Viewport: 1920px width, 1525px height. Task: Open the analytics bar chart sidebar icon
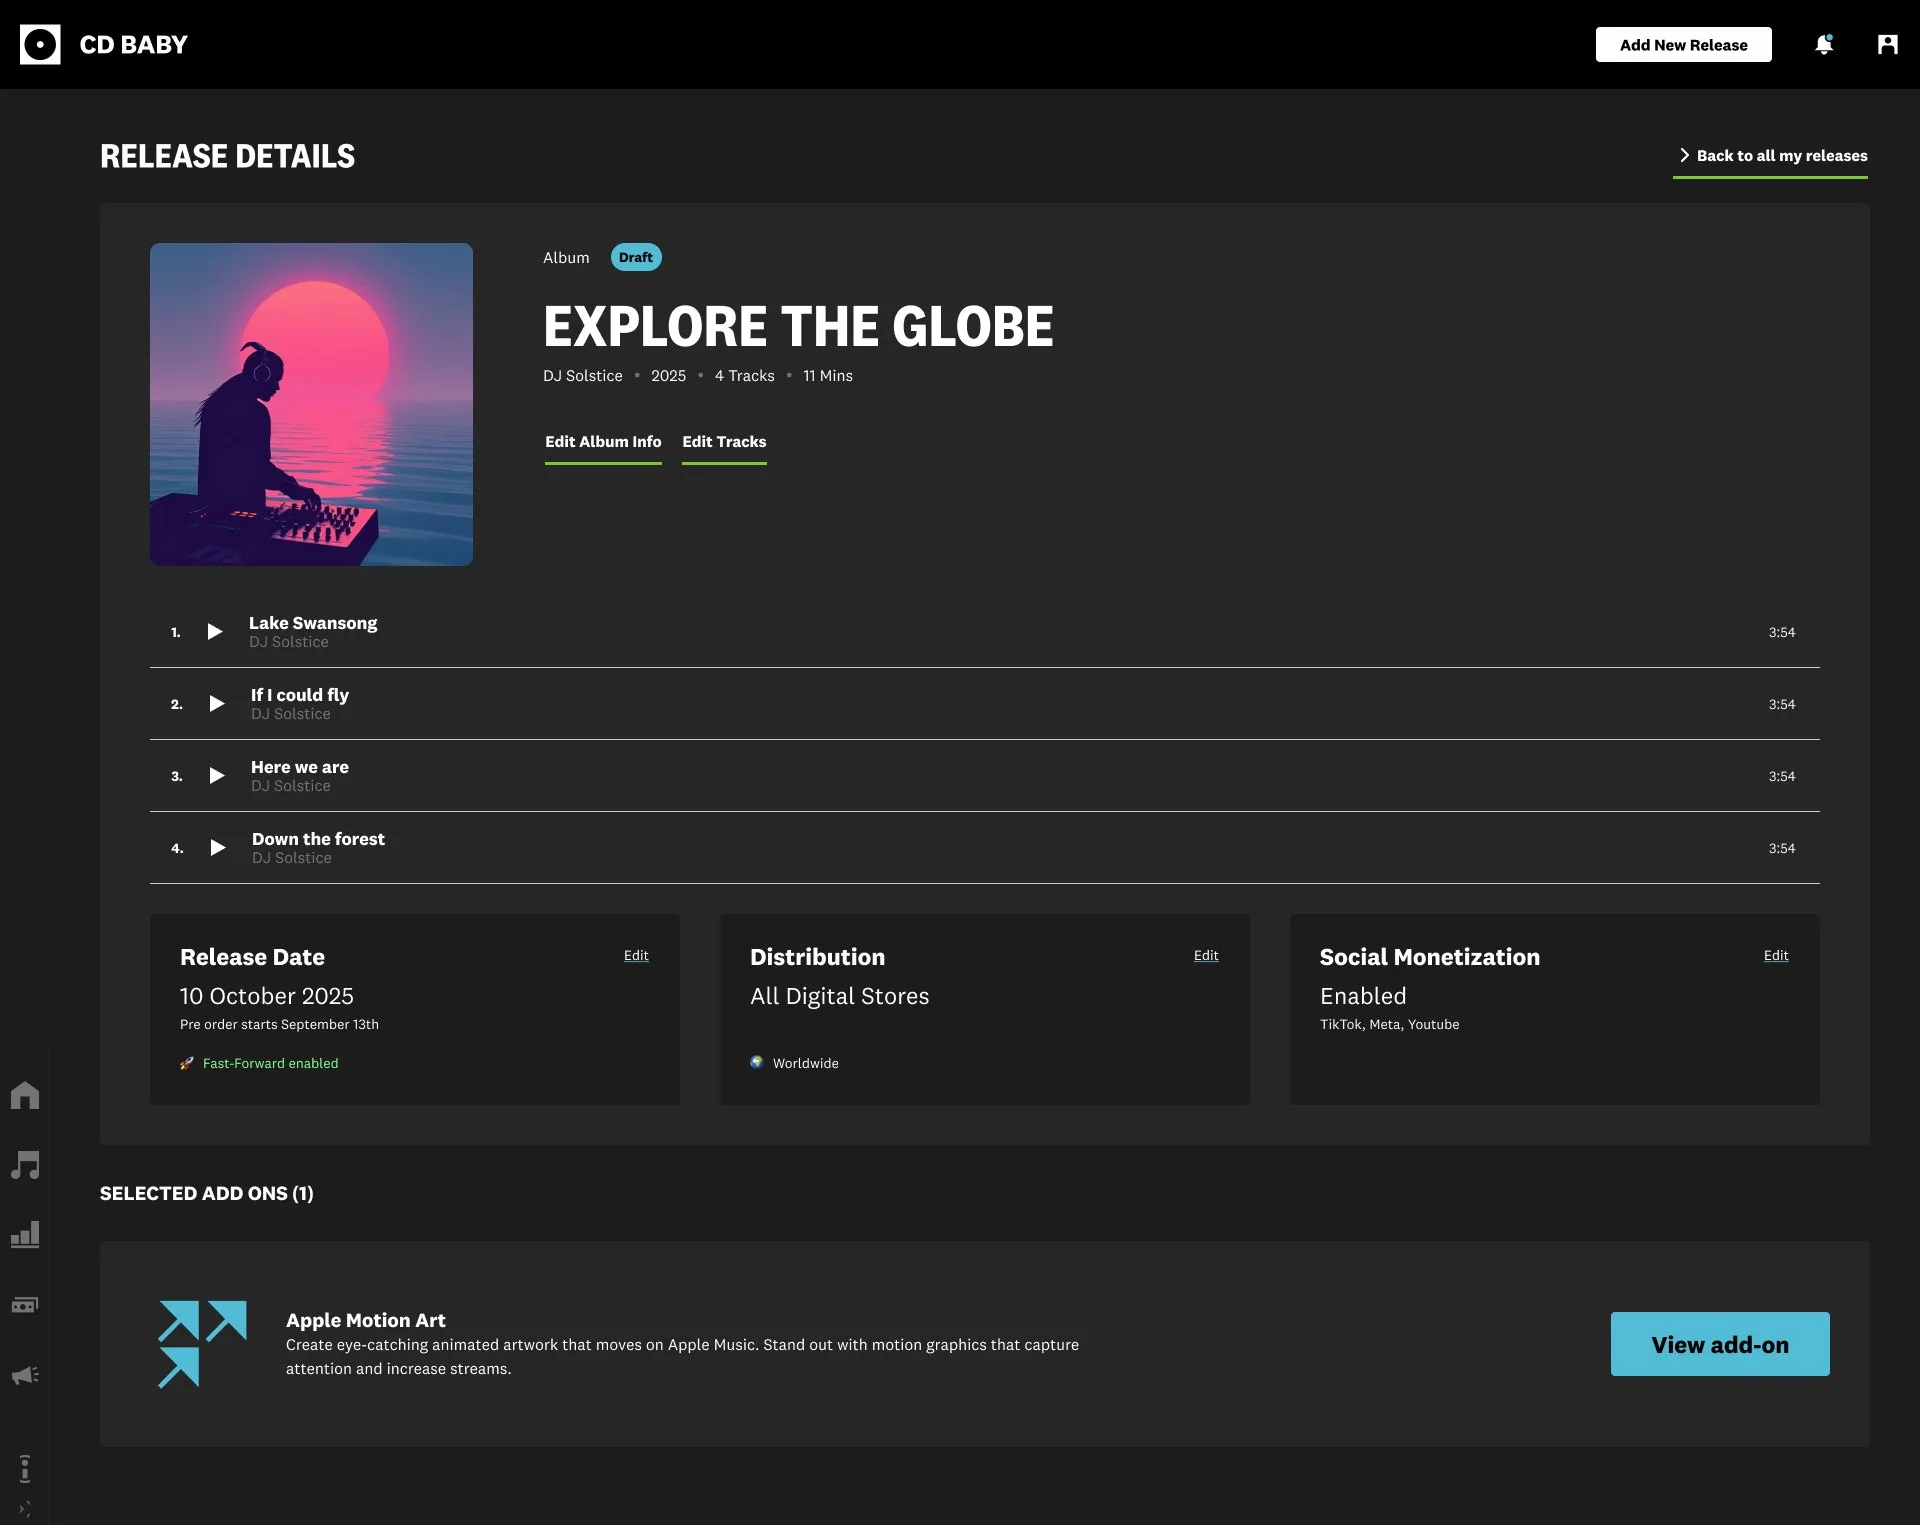click(x=25, y=1235)
